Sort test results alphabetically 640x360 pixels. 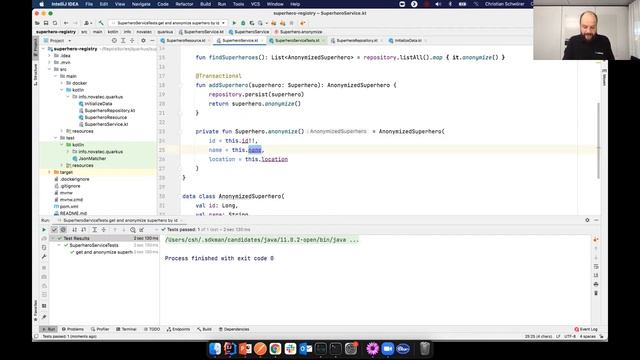click(75, 230)
